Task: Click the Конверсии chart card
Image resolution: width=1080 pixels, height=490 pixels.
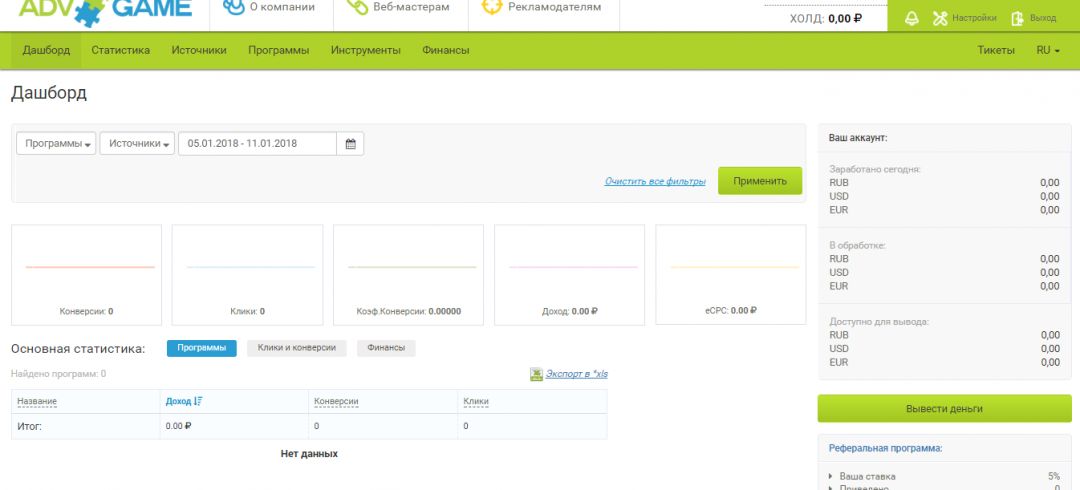Action: (x=87, y=274)
